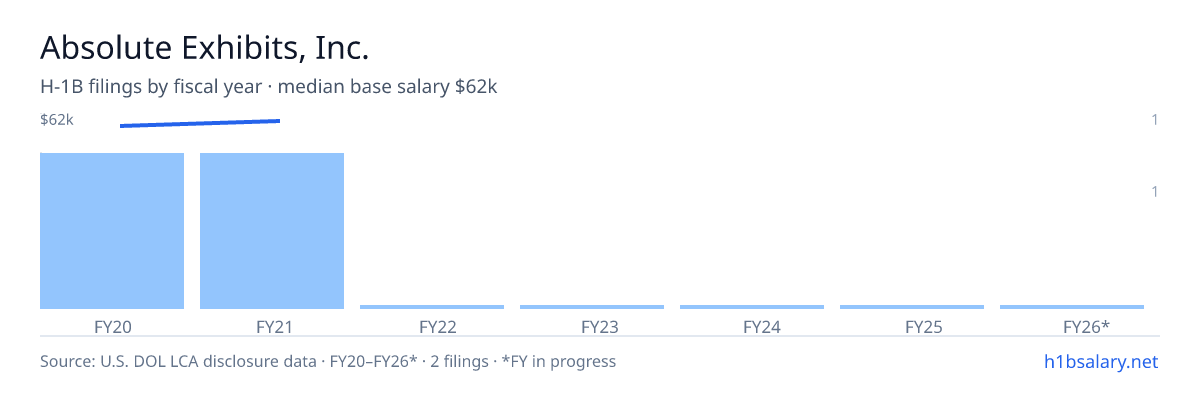This screenshot has width=1200, height=400.
Task: Click the FY26* axis label
Action: pos(1072,326)
